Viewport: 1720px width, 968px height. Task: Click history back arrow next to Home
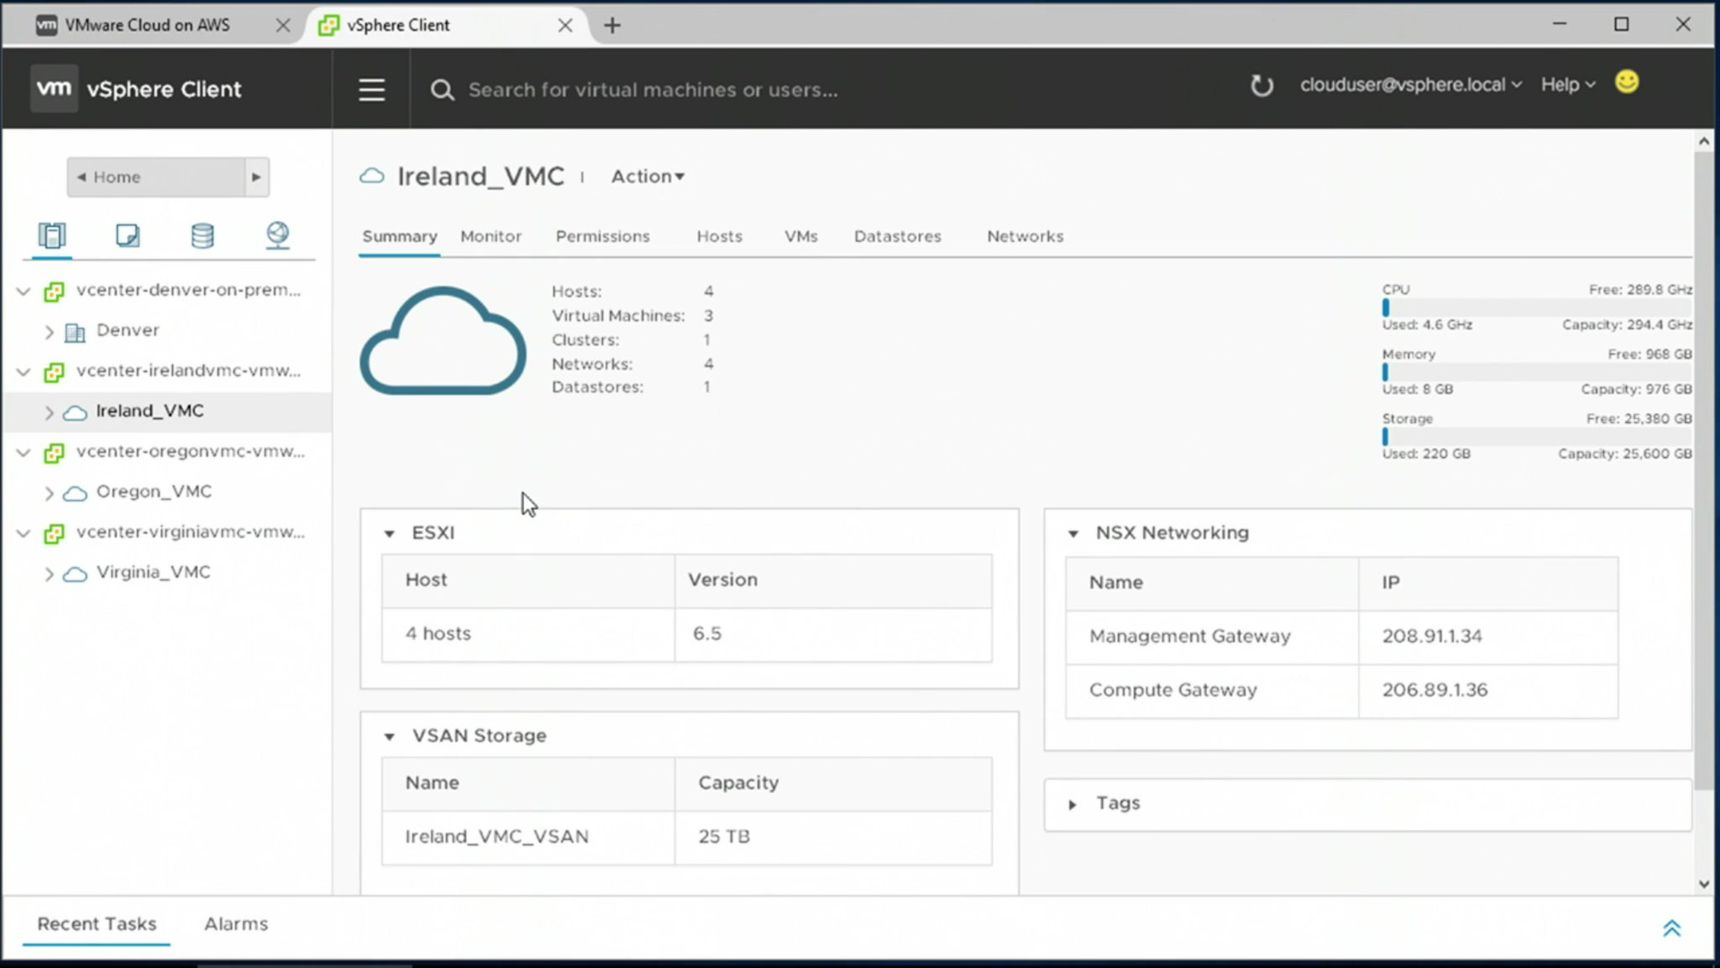[81, 177]
